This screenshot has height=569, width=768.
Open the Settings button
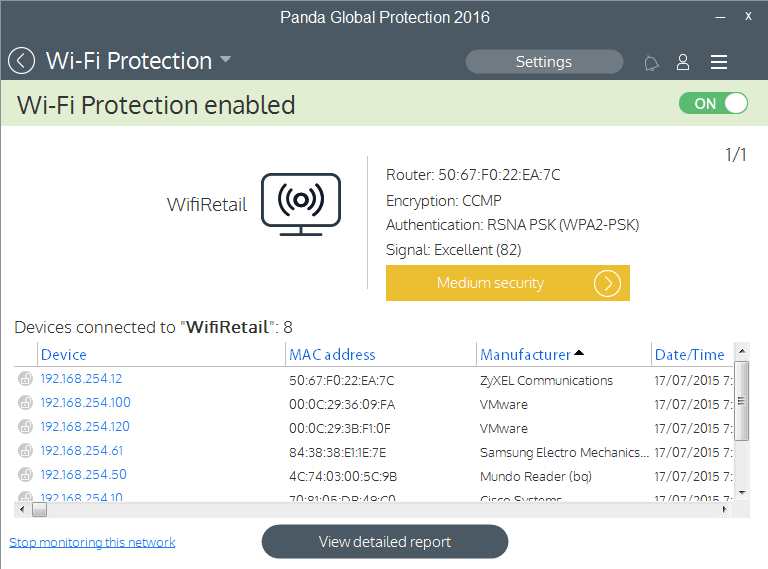pos(544,62)
